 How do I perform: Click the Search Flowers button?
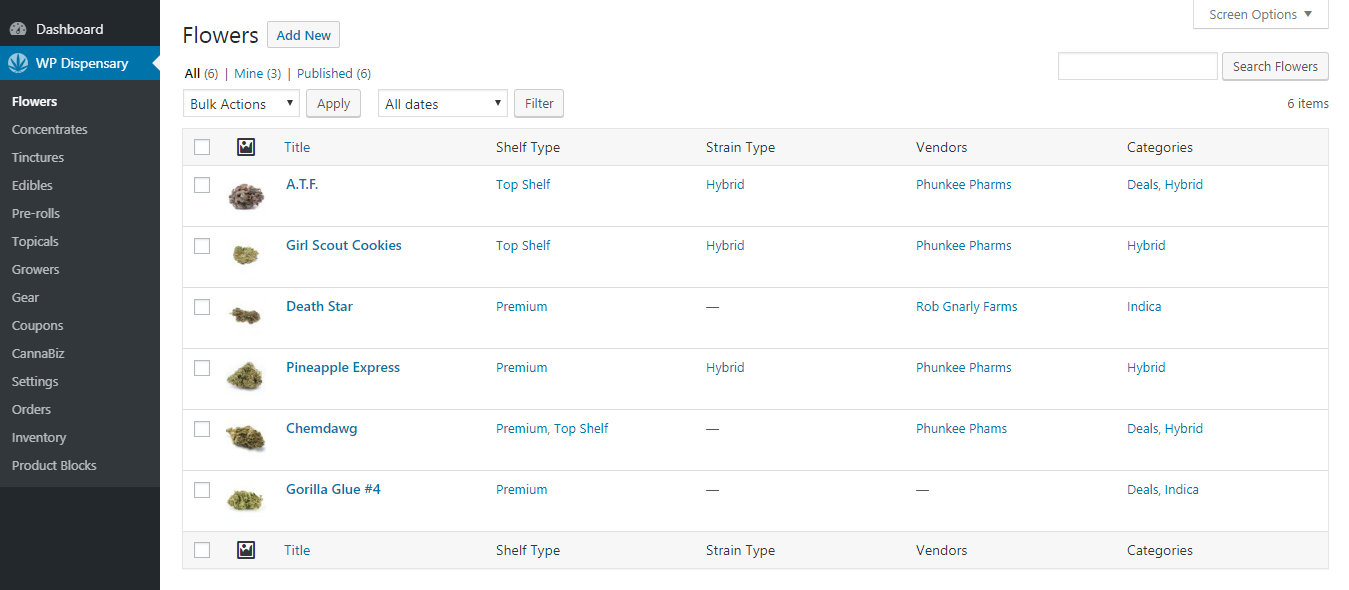click(x=1275, y=66)
